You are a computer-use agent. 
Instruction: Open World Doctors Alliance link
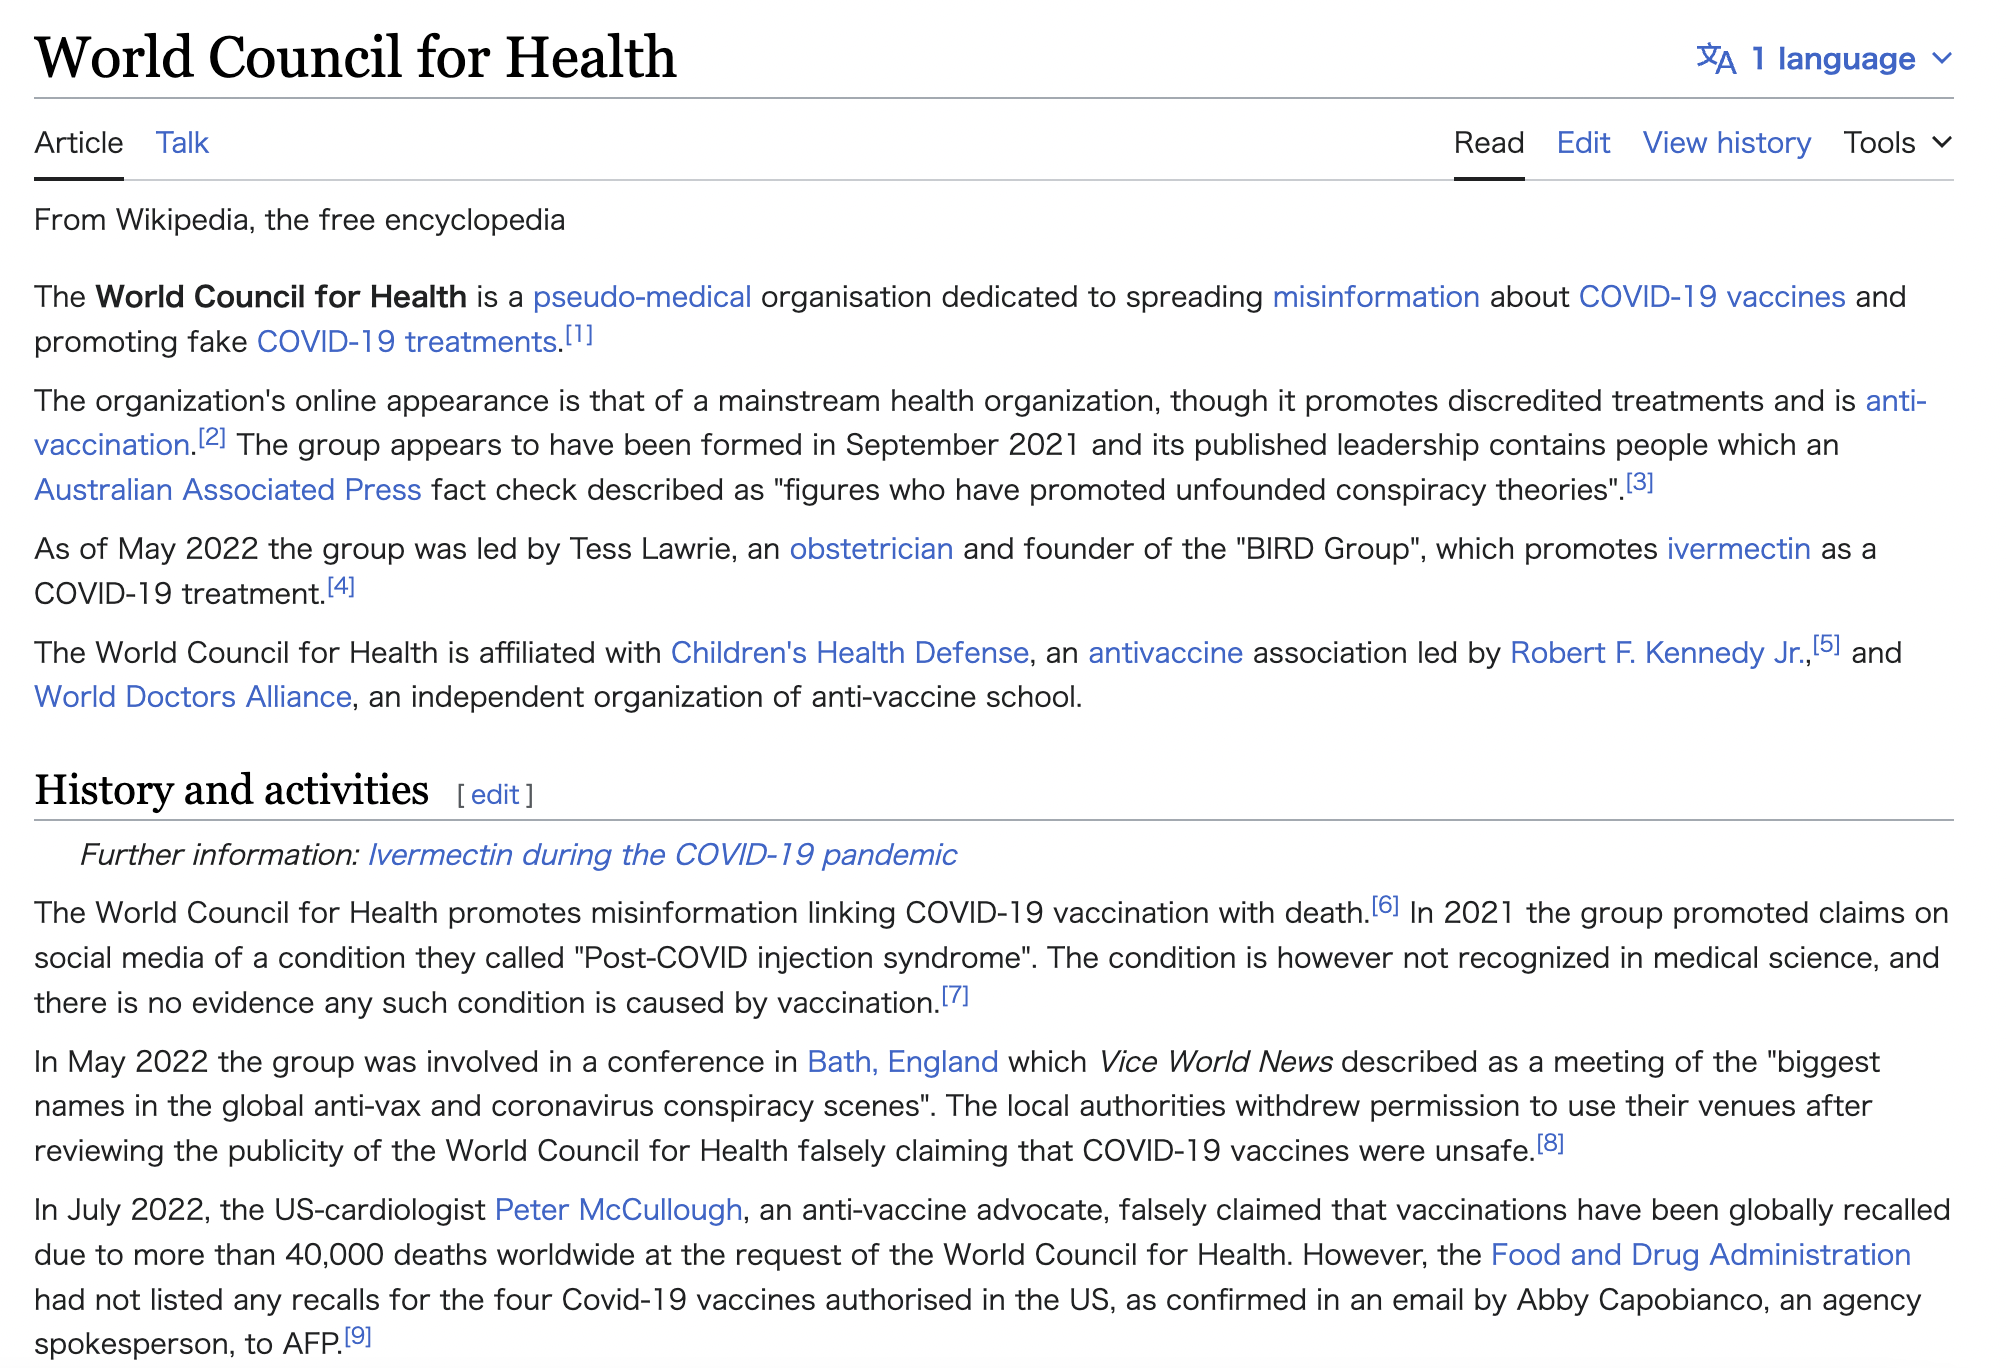[193, 697]
